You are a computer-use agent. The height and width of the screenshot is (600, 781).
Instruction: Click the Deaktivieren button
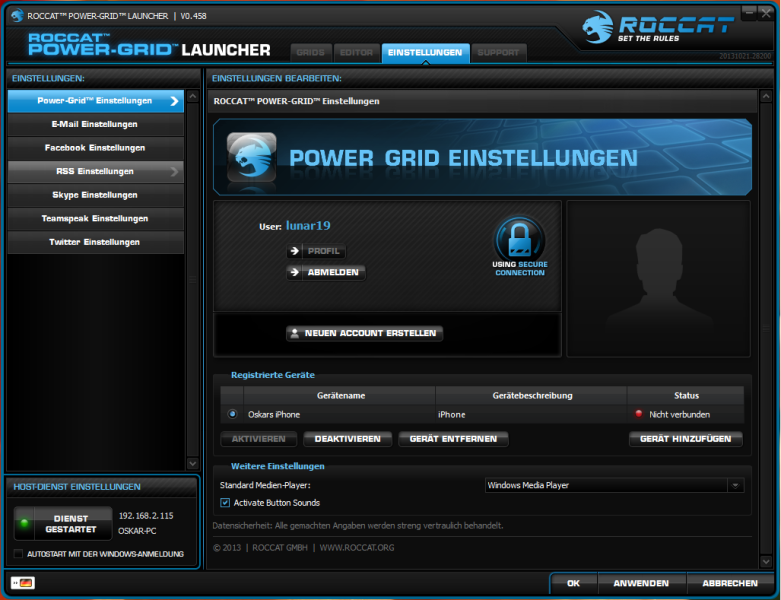(348, 439)
